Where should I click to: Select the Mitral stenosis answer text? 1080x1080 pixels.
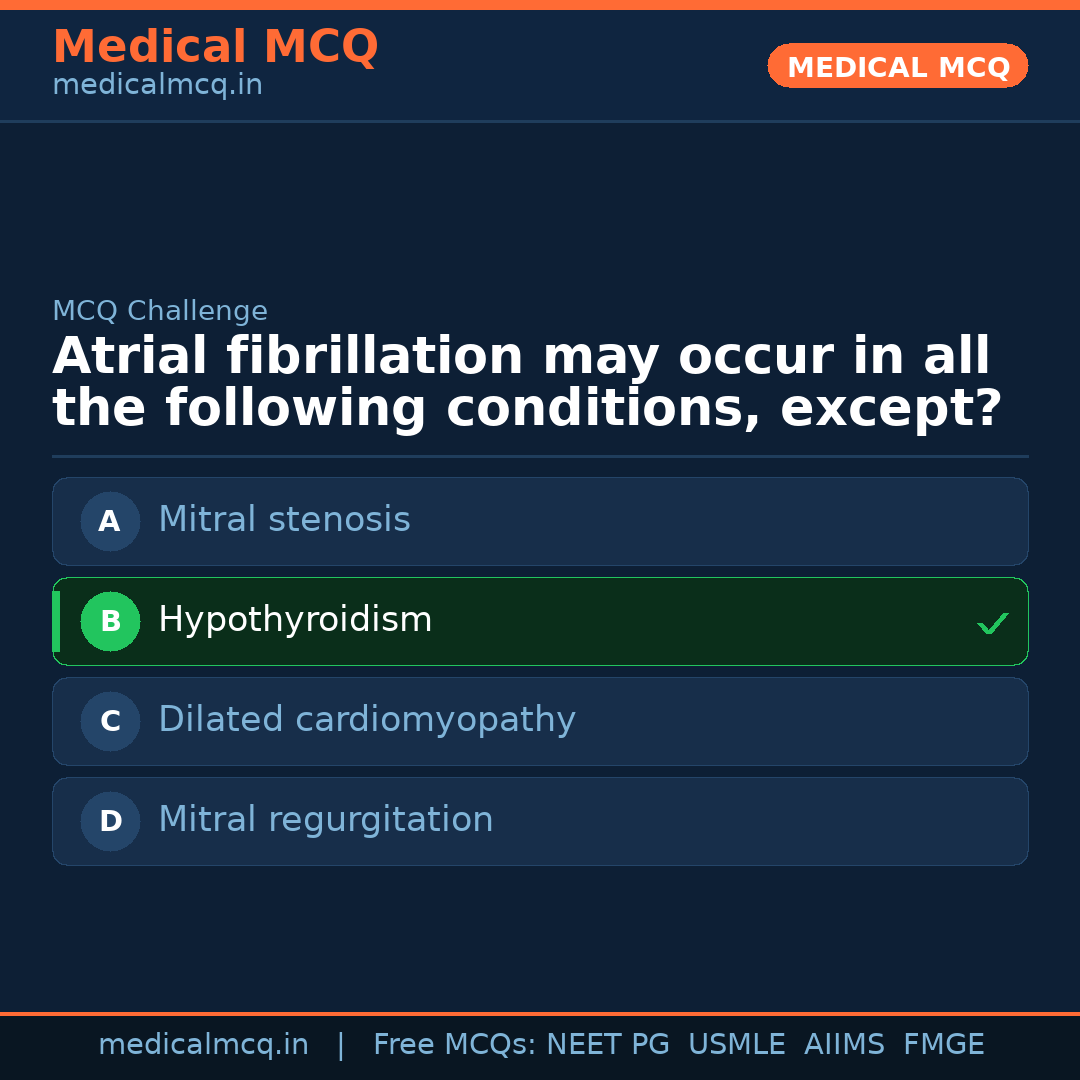pyautogui.click(x=284, y=520)
